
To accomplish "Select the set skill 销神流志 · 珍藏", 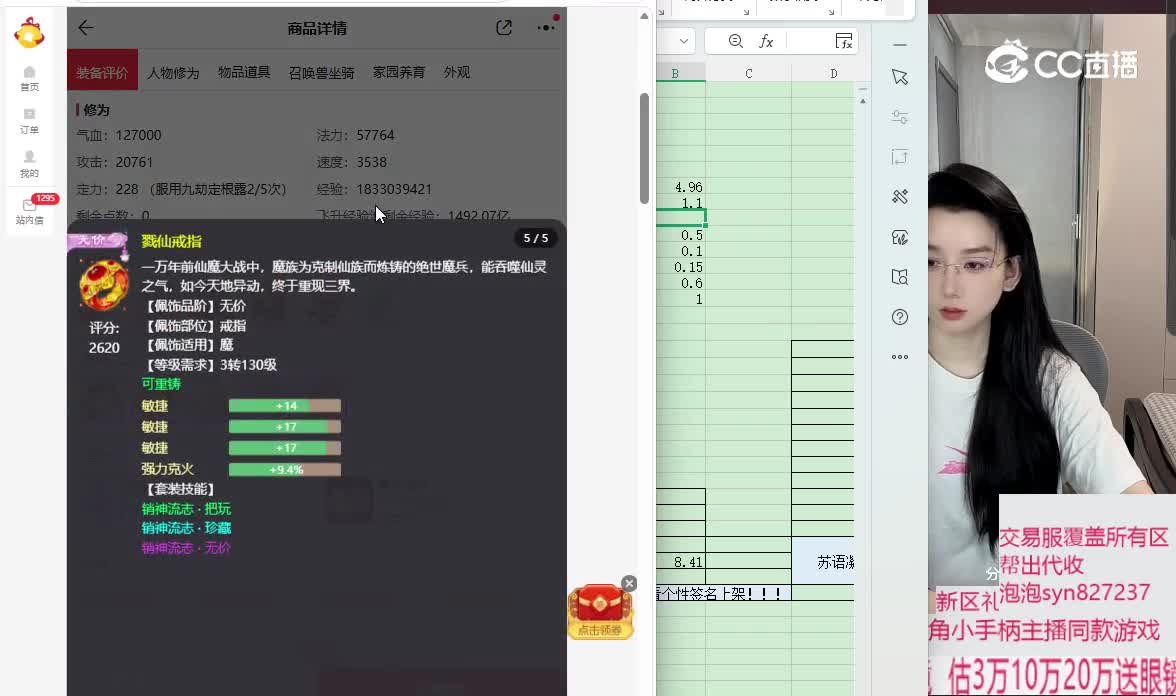I will click(186, 528).
